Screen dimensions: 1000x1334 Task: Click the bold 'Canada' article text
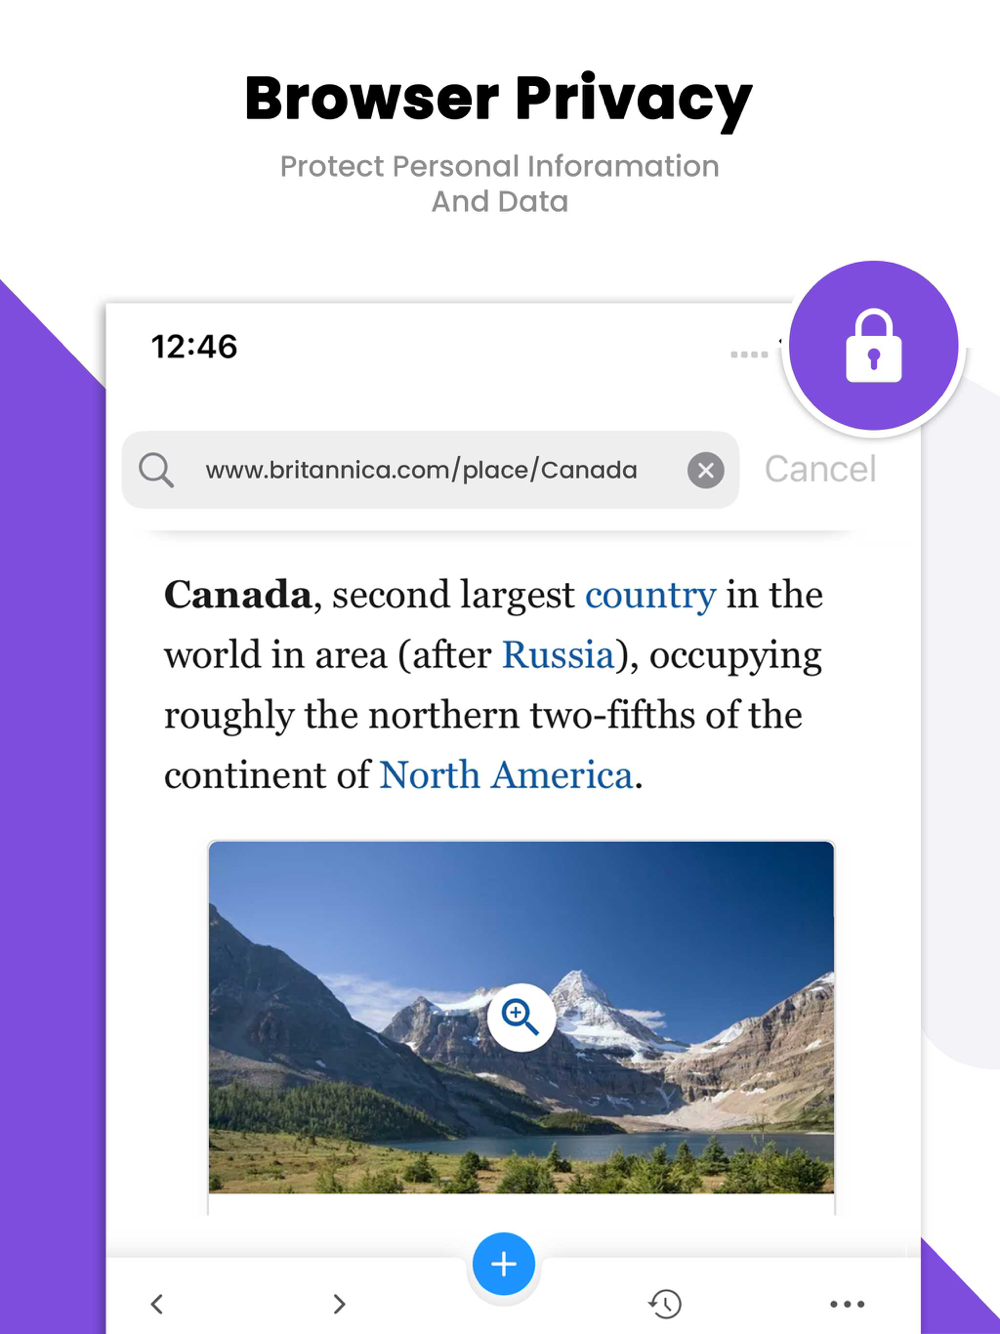238,595
